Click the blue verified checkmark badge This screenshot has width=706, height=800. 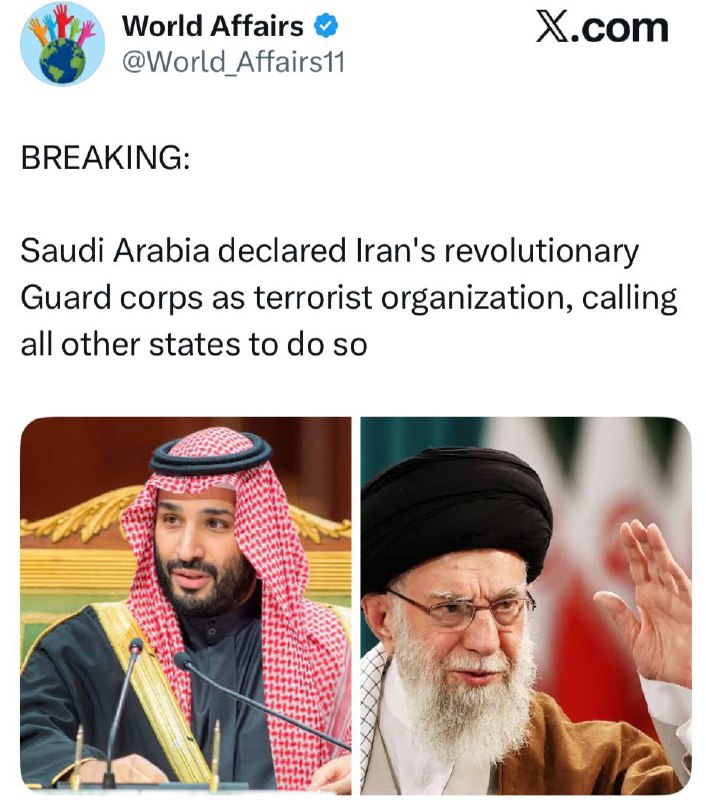click(326, 26)
